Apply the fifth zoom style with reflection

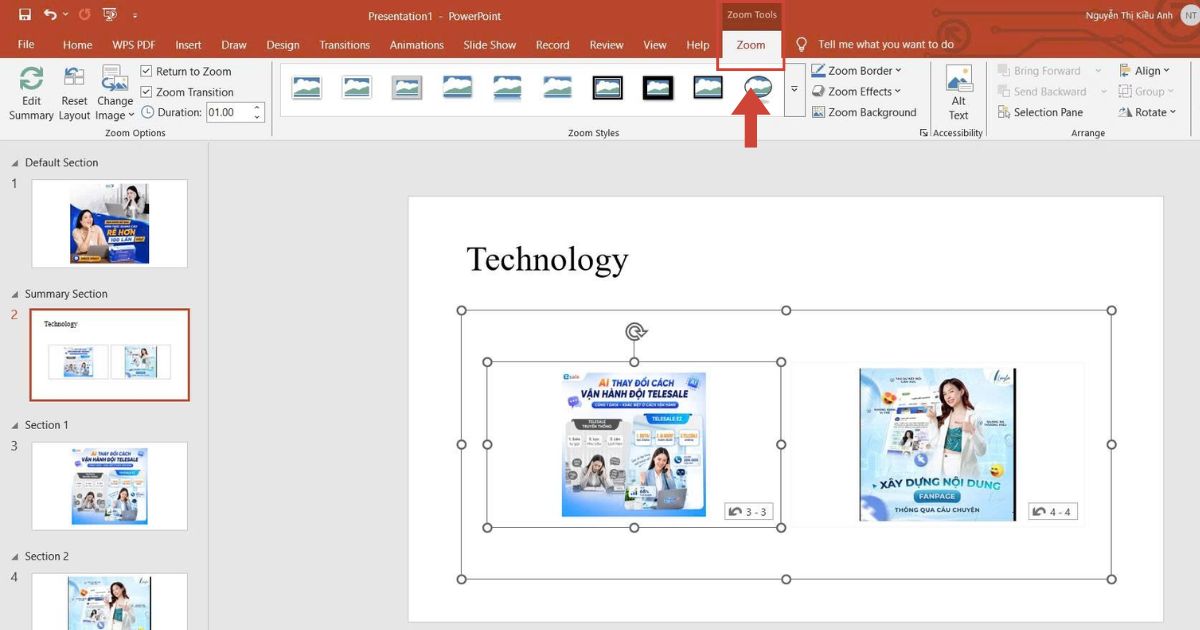pyautogui.click(x=507, y=88)
